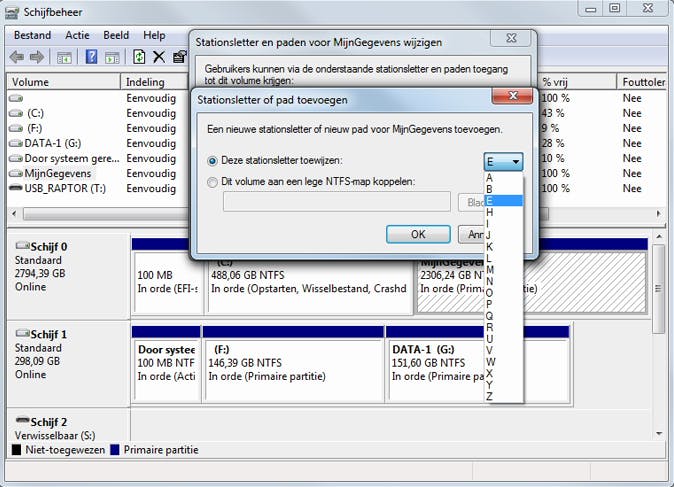Choose highlighted letter E in dropdown list

(503, 201)
